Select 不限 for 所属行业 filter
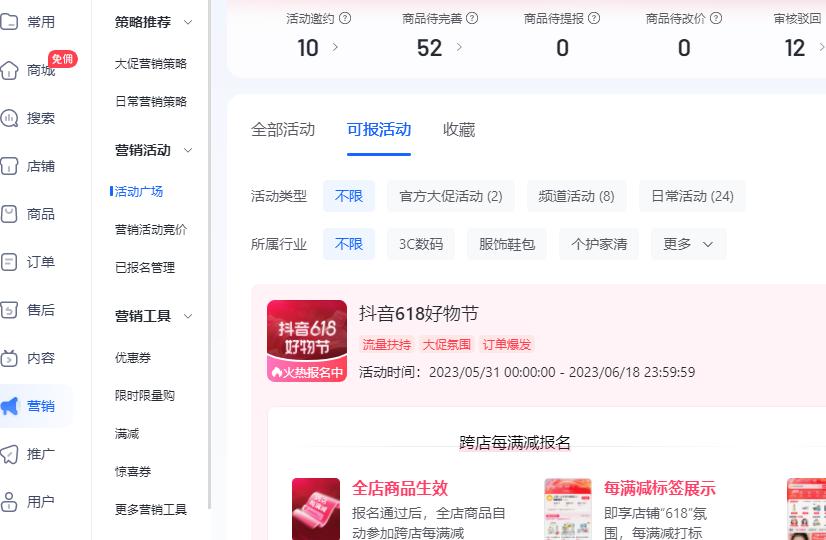Screen dimensions: 826x540 (x=349, y=244)
